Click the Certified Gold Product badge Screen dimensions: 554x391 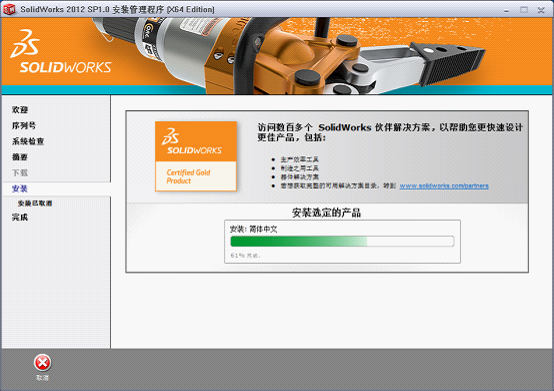pyautogui.click(x=196, y=156)
